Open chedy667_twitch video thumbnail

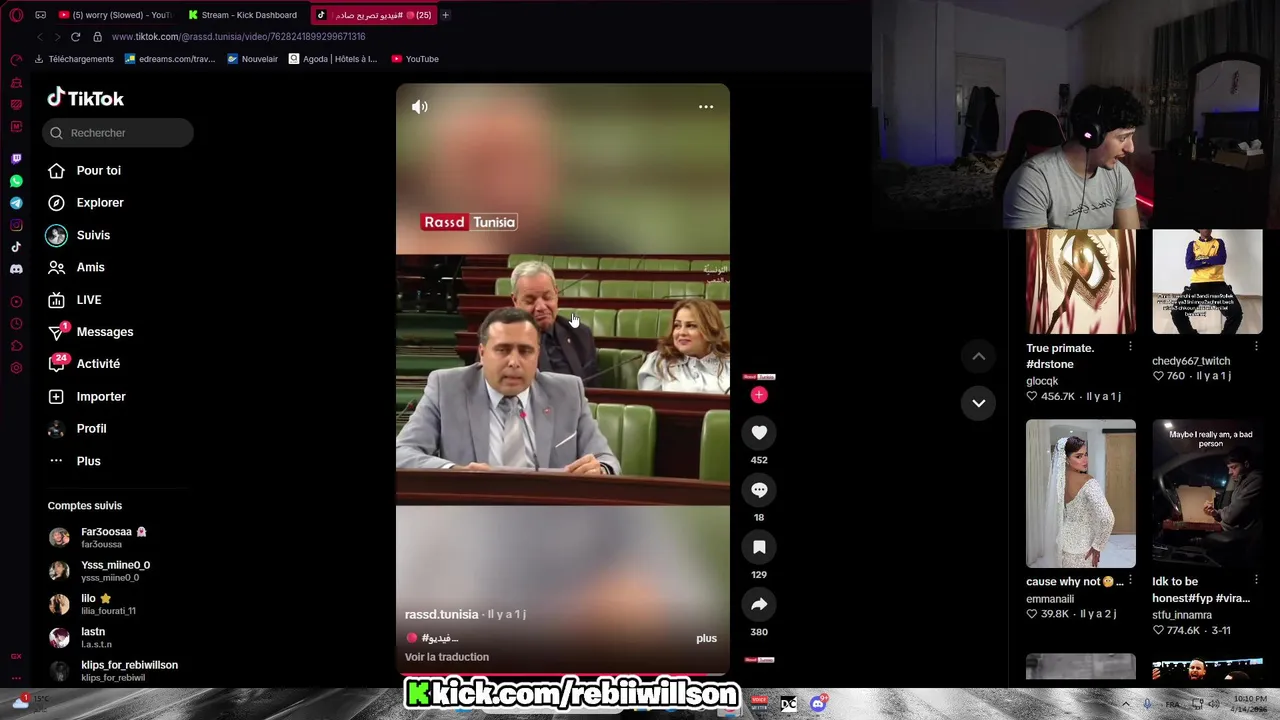pos(1207,282)
